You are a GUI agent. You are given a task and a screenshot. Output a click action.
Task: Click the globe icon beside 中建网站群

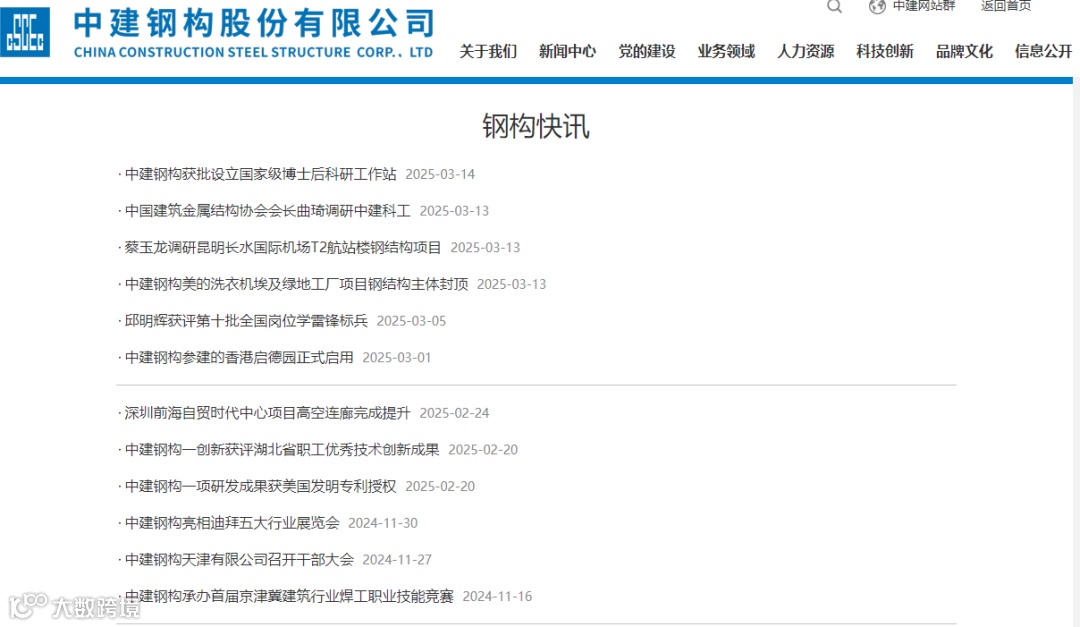click(877, 6)
